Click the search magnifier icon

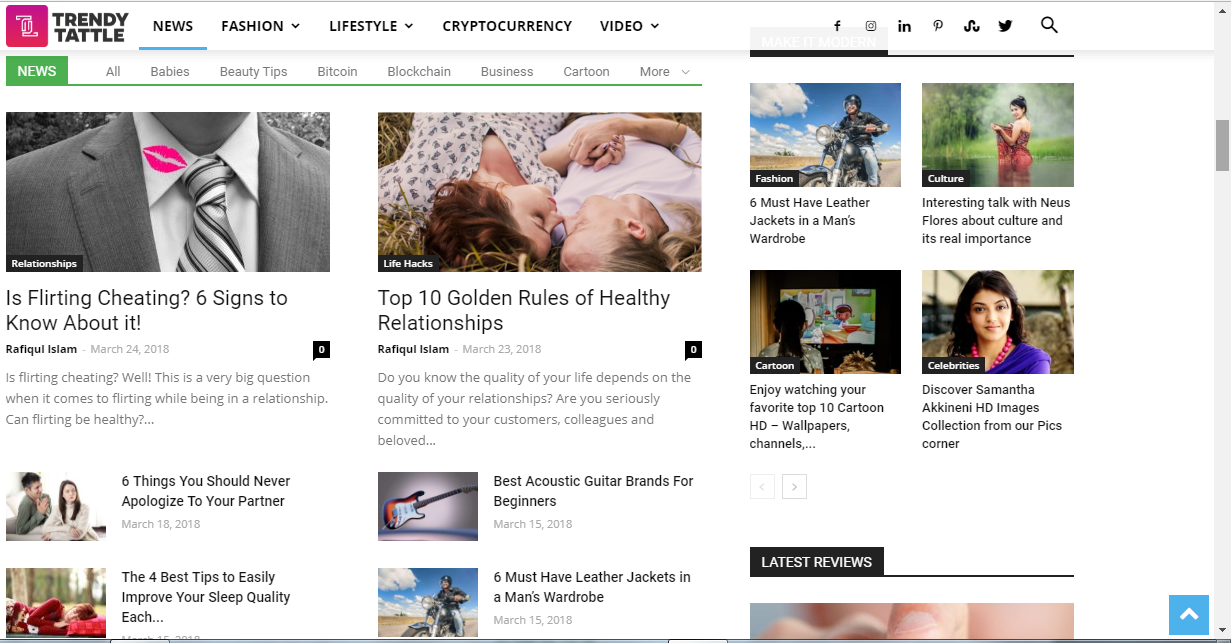pos(1049,25)
